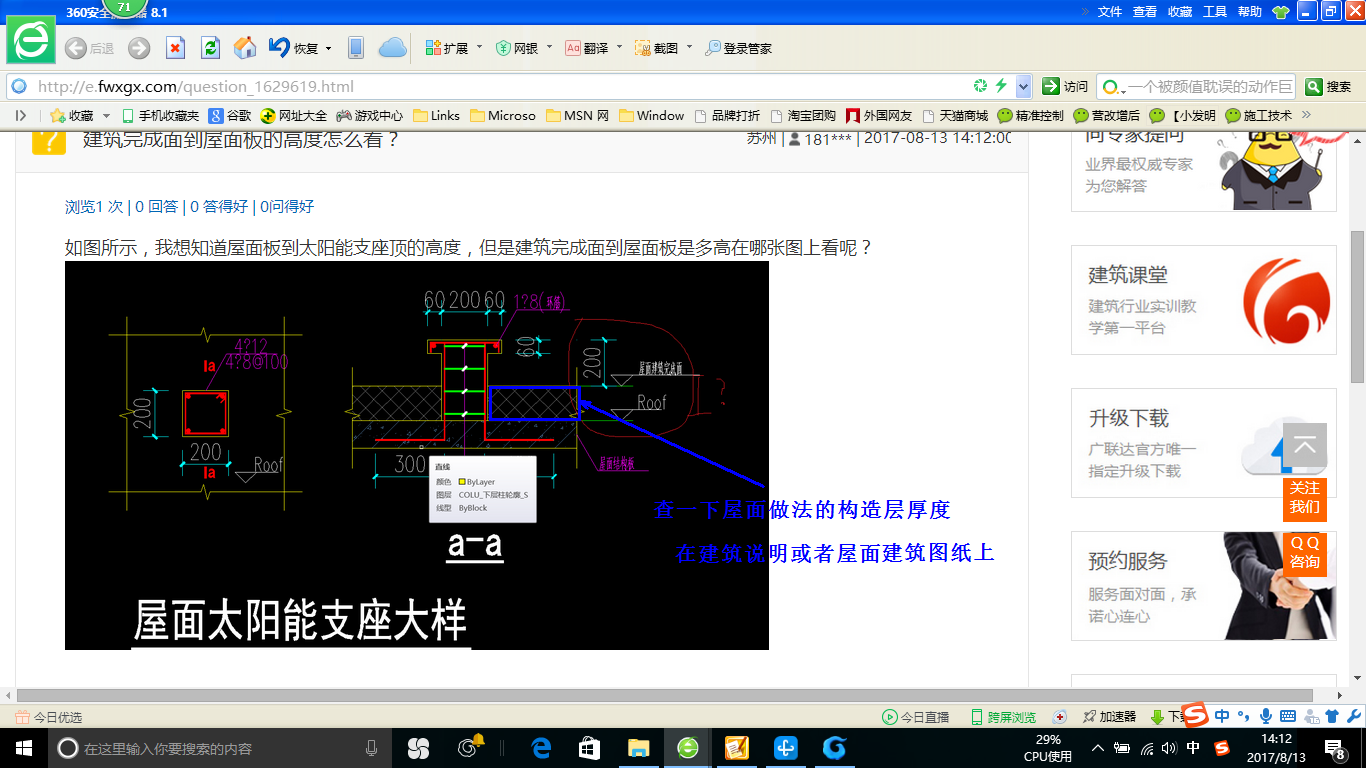Toggle the bookmarks sidebar expand arrow
The height and width of the screenshot is (768, 1366).
pos(20,116)
